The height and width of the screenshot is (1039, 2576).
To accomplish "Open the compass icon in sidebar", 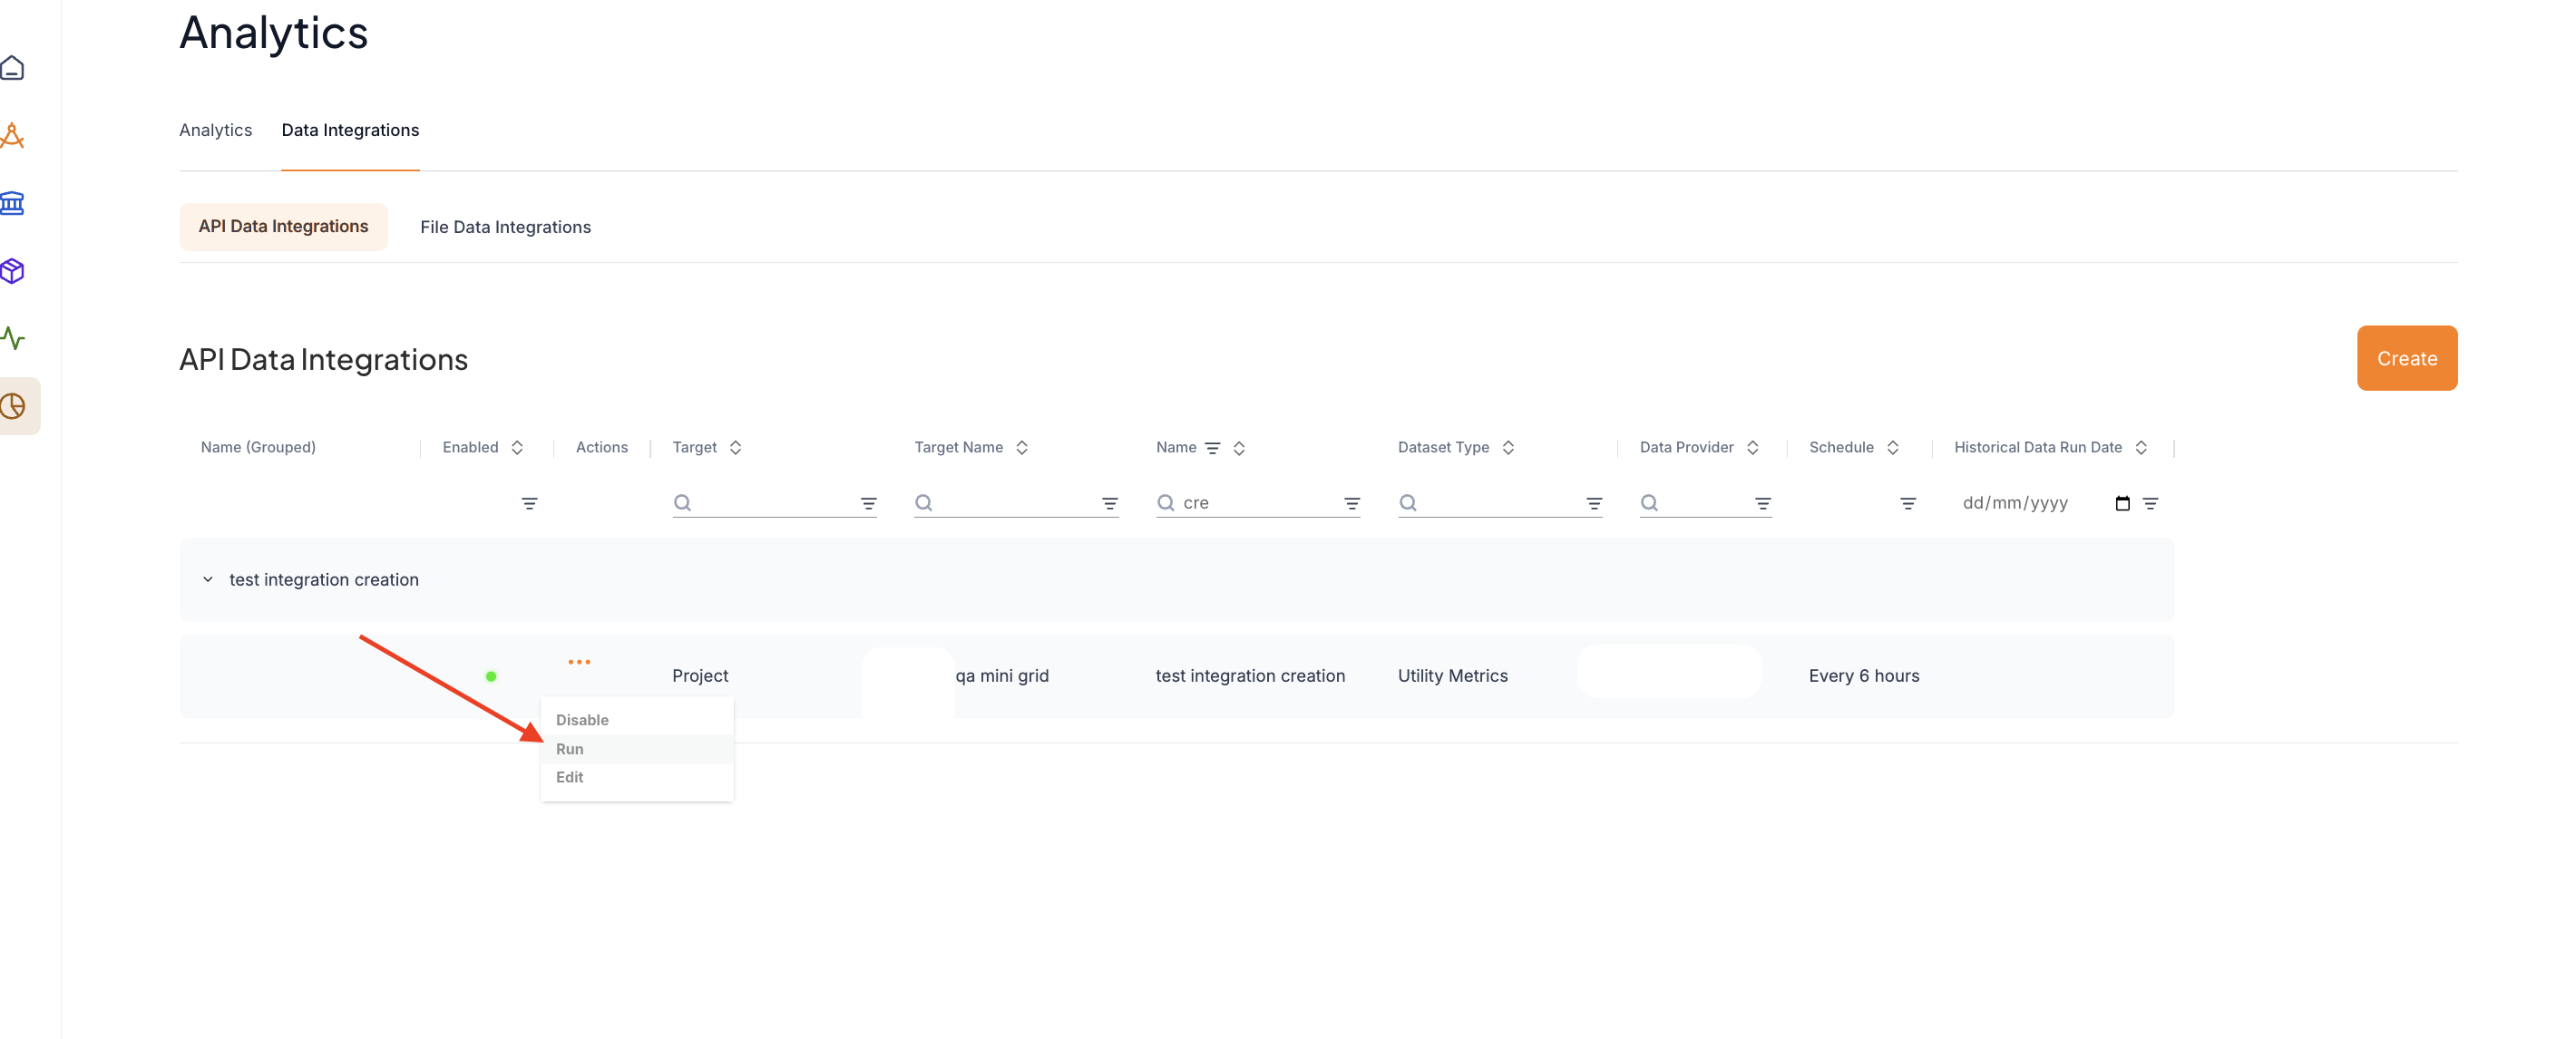I will [13, 135].
